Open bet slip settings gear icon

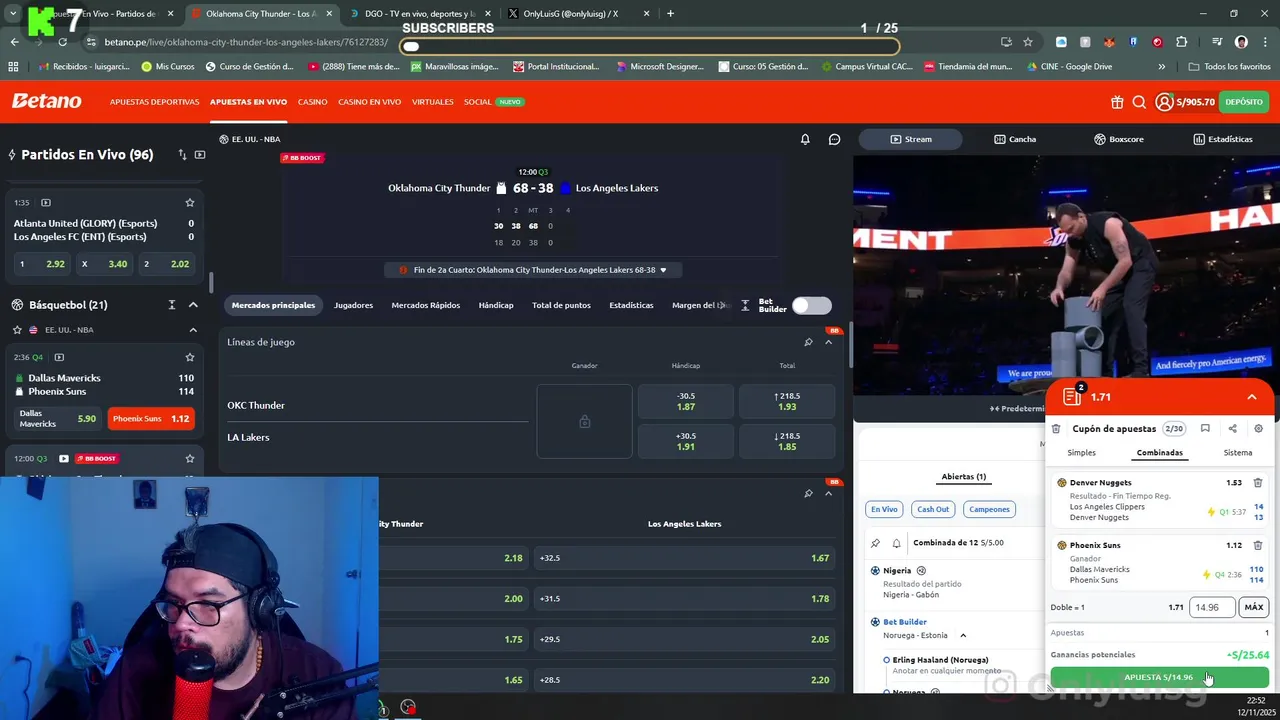(x=1258, y=429)
